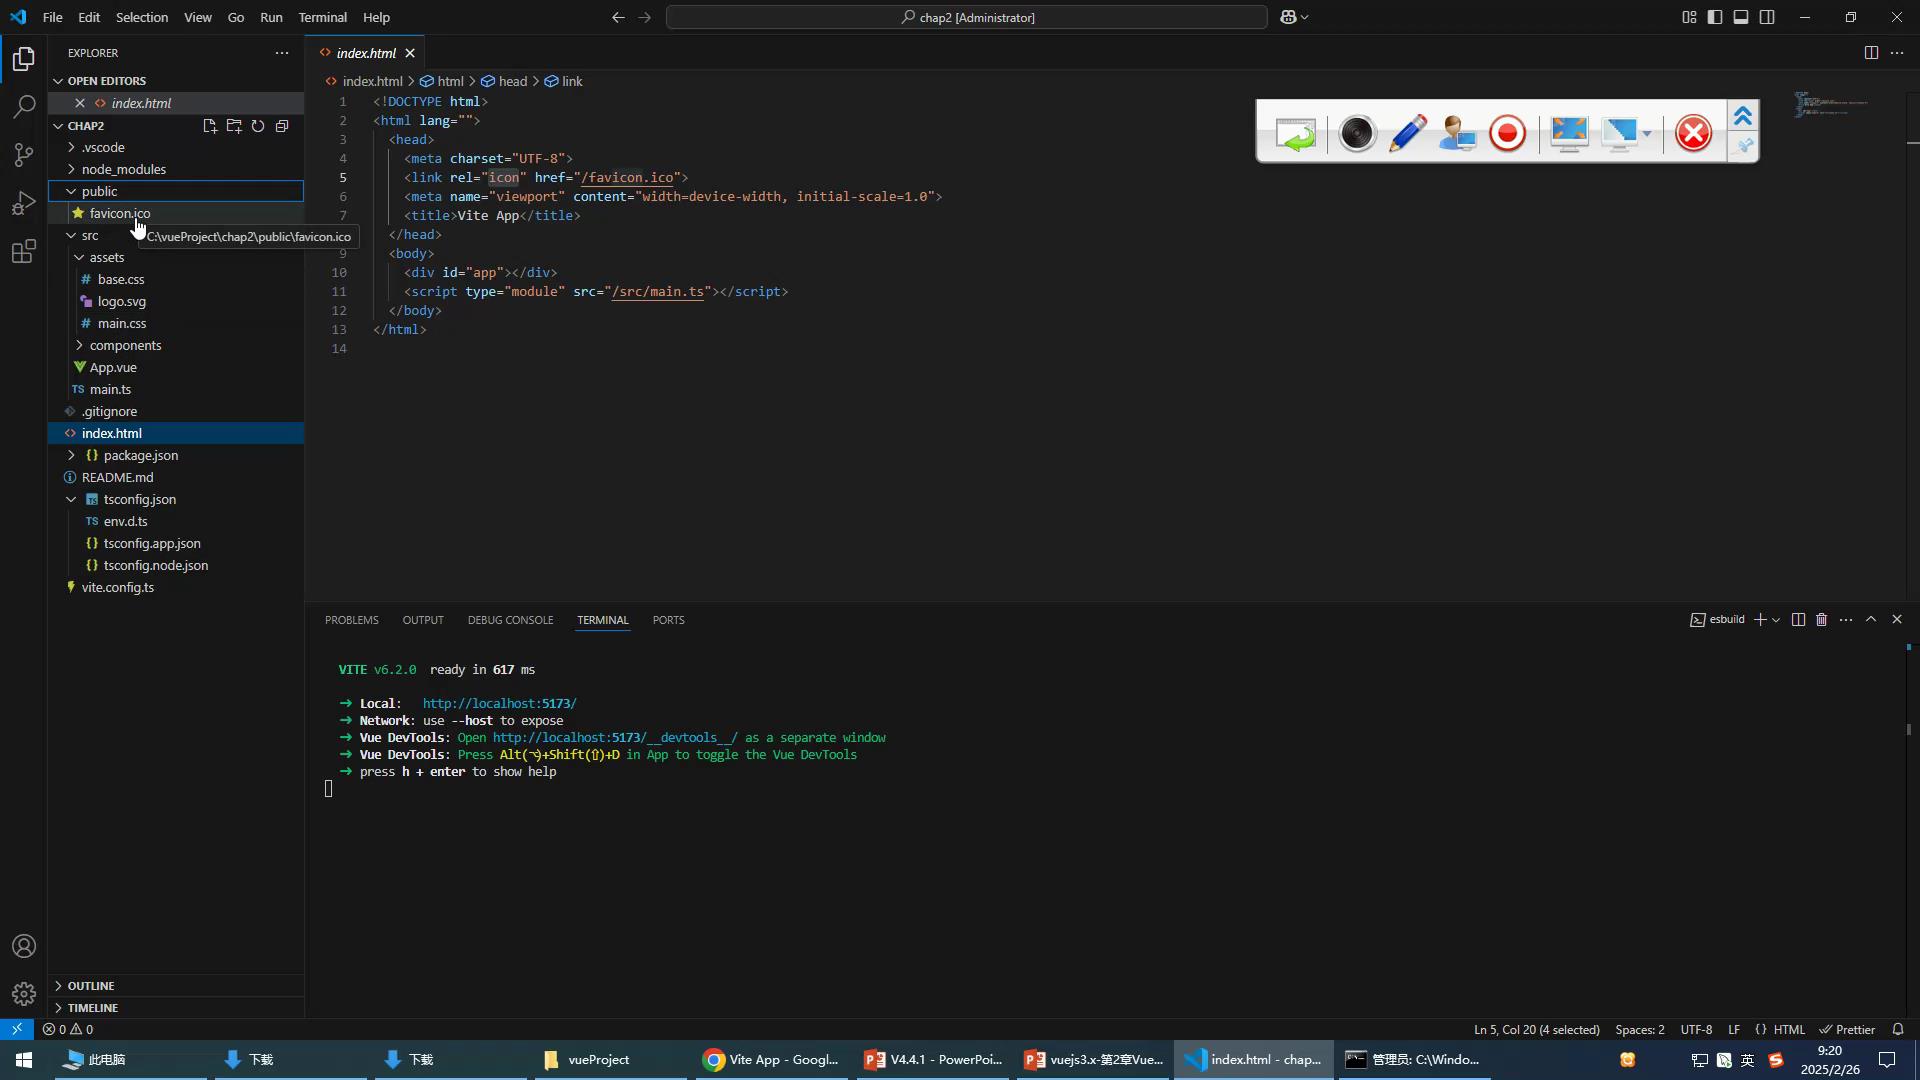
Task: Toggle secondary sidebar visibility in title bar
Action: tap(1767, 17)
